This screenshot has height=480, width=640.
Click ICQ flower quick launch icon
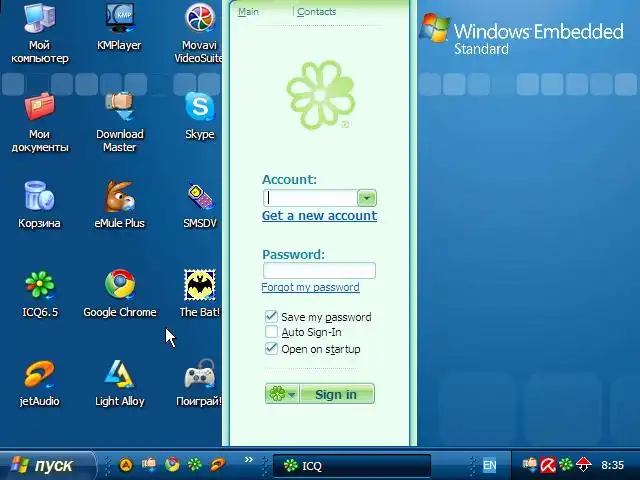(195, 464)
